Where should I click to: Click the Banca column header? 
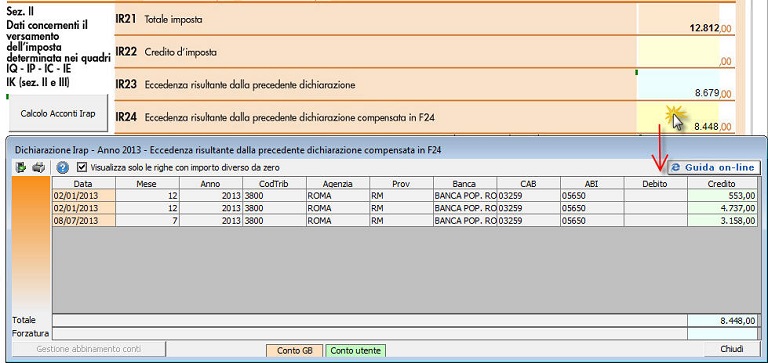click(x=465, y=184)
